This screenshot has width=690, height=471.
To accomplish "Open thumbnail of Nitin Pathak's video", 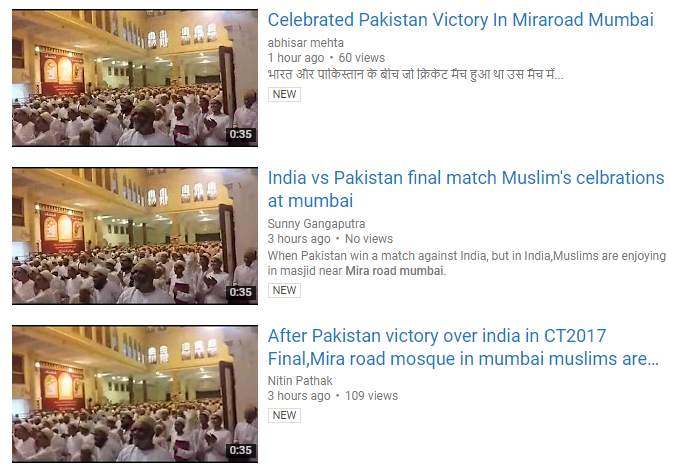I will (x=135, y=394).
